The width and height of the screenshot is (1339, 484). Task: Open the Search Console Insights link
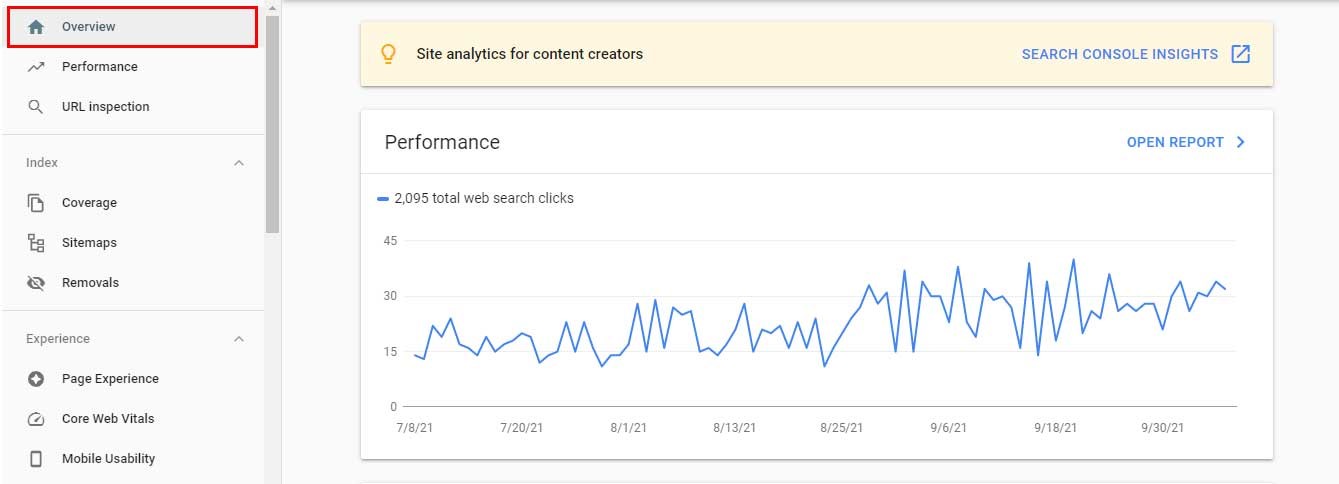pos(1119,54)
